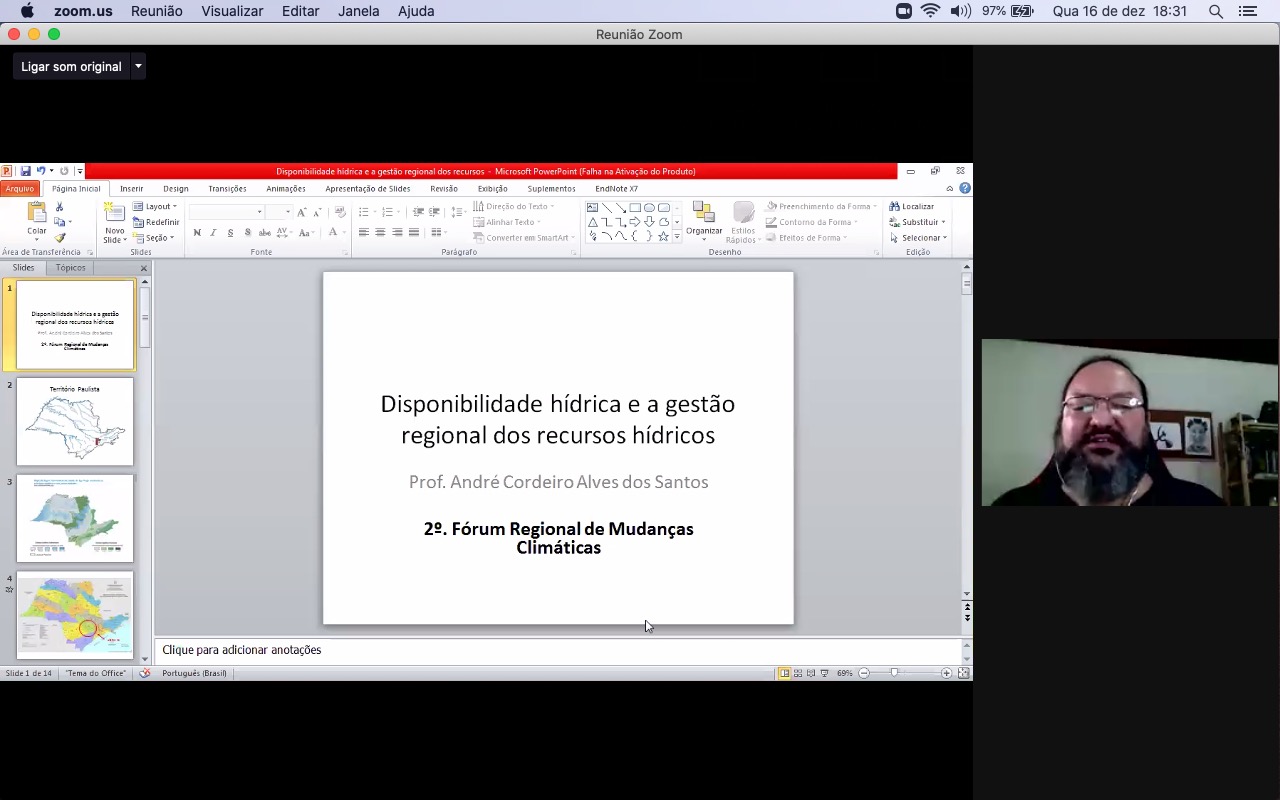Click the zoom slider in status bar
Image resolution: width=1280 pixels, height=800 pixels.
(894, 673)
